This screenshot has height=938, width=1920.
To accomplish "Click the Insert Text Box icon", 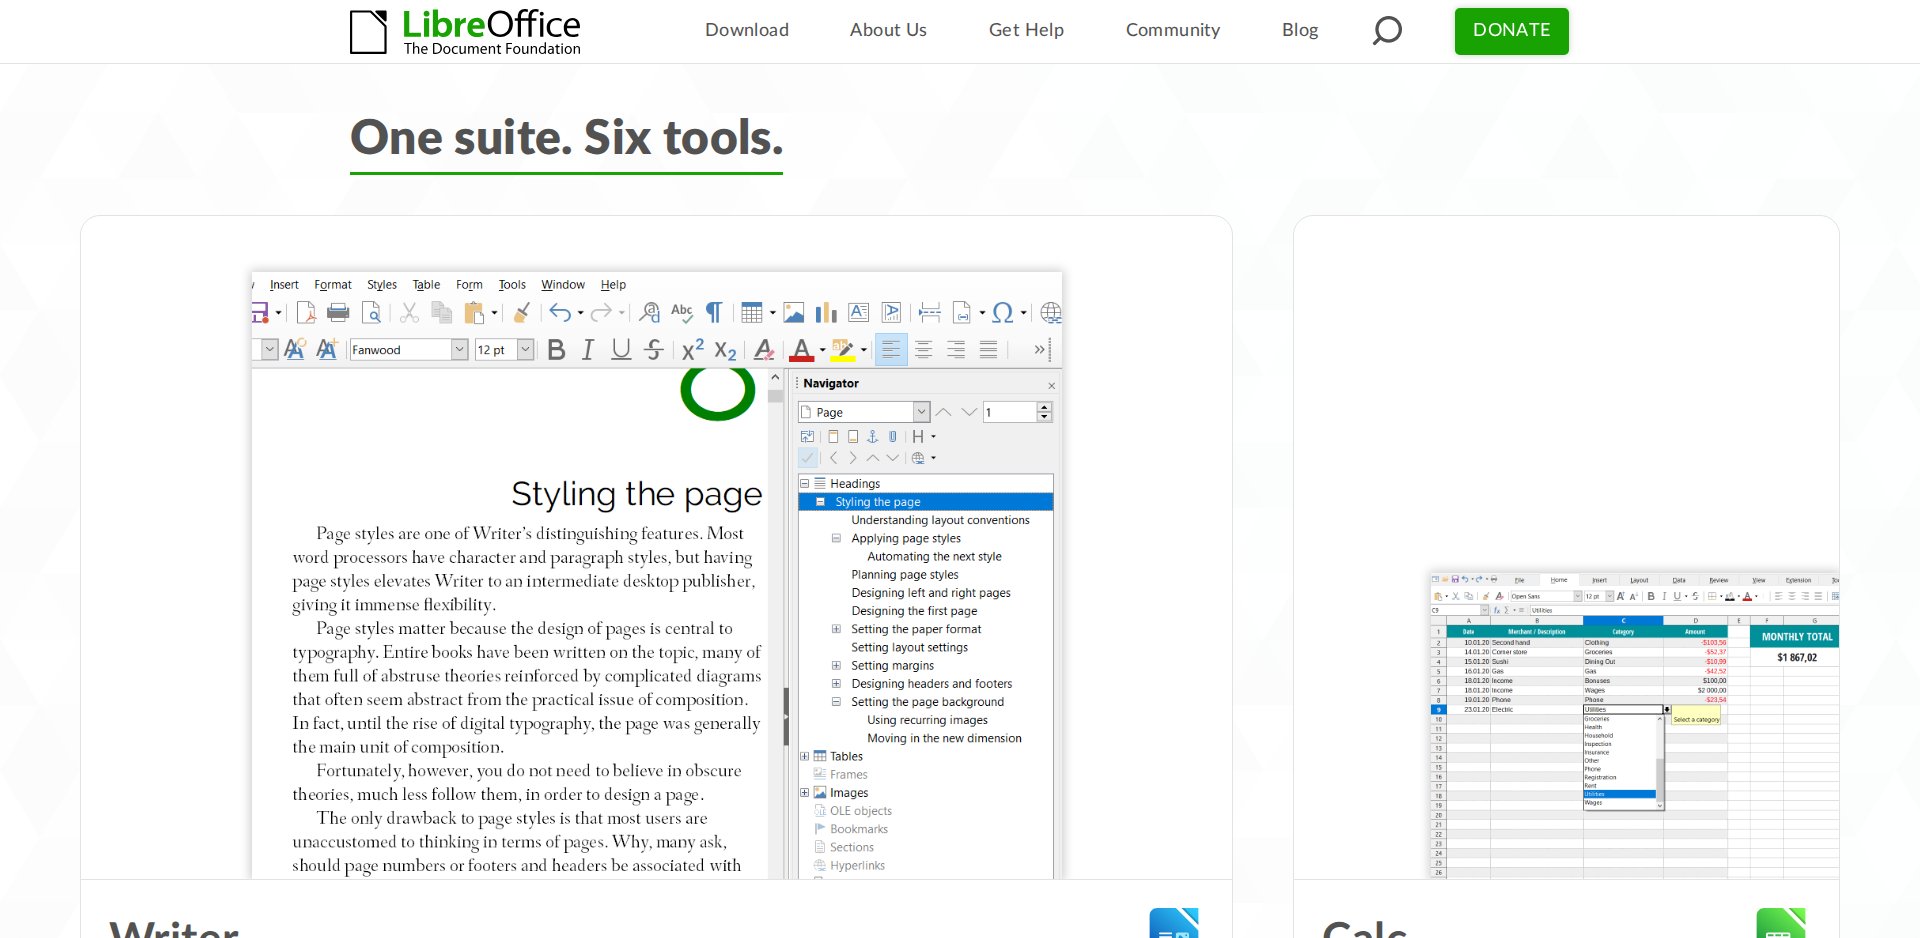I will tap(859, 313).
